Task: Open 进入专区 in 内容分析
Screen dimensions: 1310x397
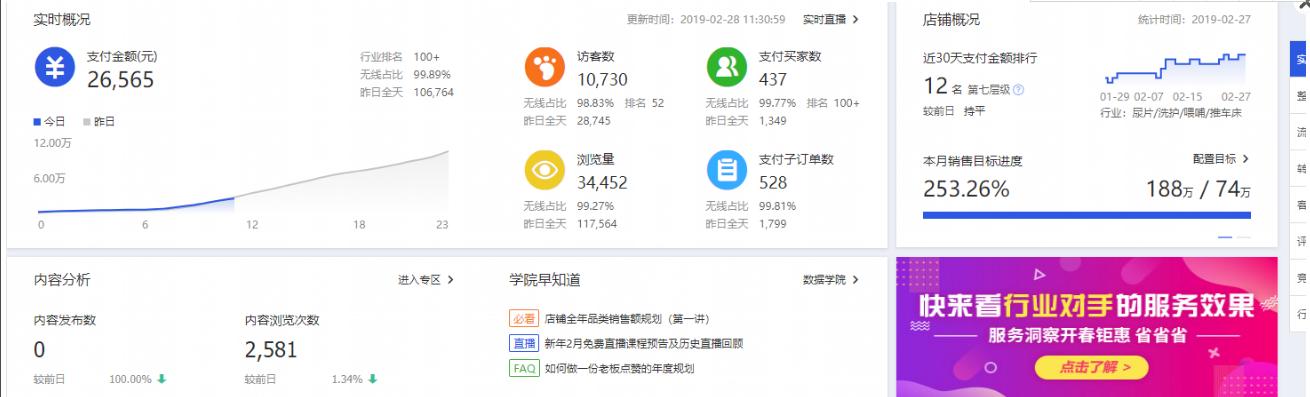Action: pos(426,280)
